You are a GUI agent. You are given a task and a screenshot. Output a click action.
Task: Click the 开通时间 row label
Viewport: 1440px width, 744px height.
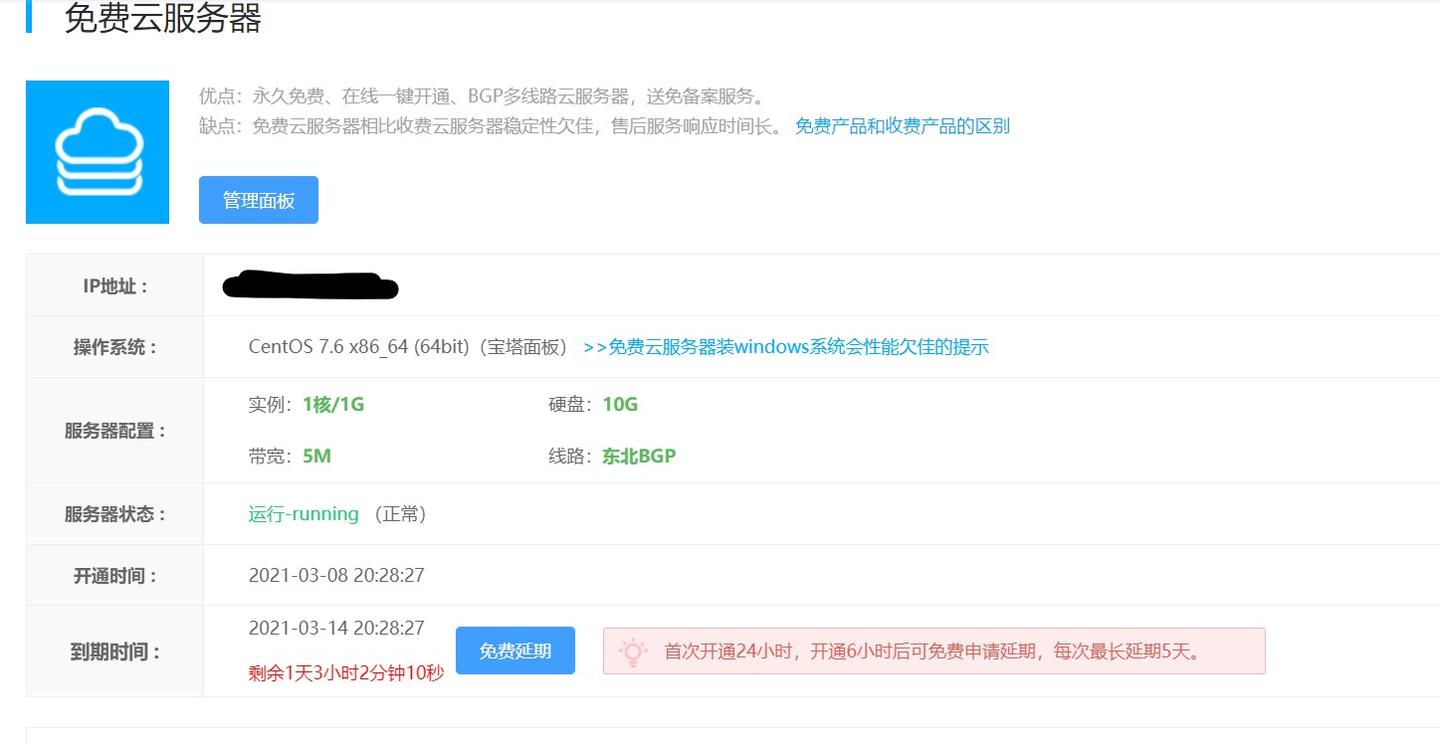(115, 576)
